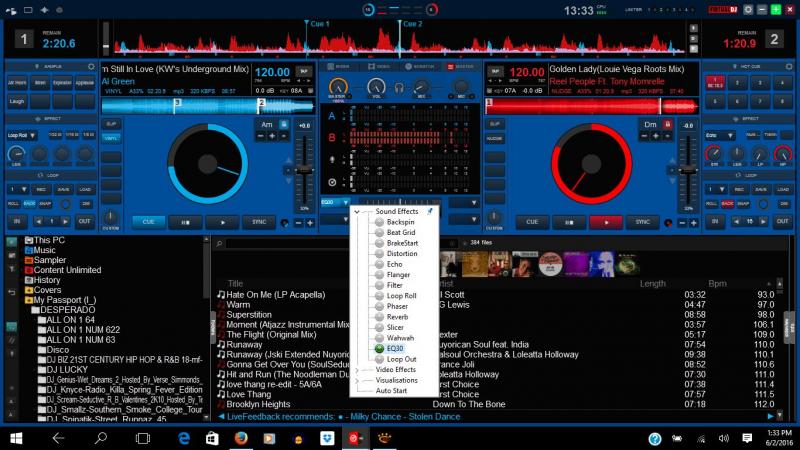Viewport: 800px width, 450px height.
Task: Select Loop Out from effects list
Action: [x=402, y=359]
